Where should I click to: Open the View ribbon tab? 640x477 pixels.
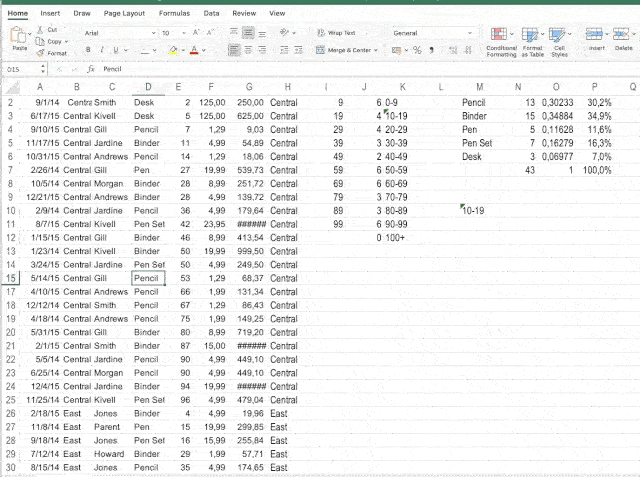pos(277,13)
